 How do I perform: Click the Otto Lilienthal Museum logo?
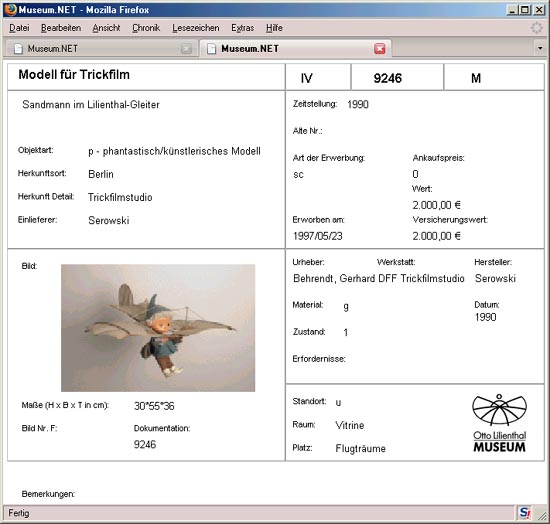499,423
